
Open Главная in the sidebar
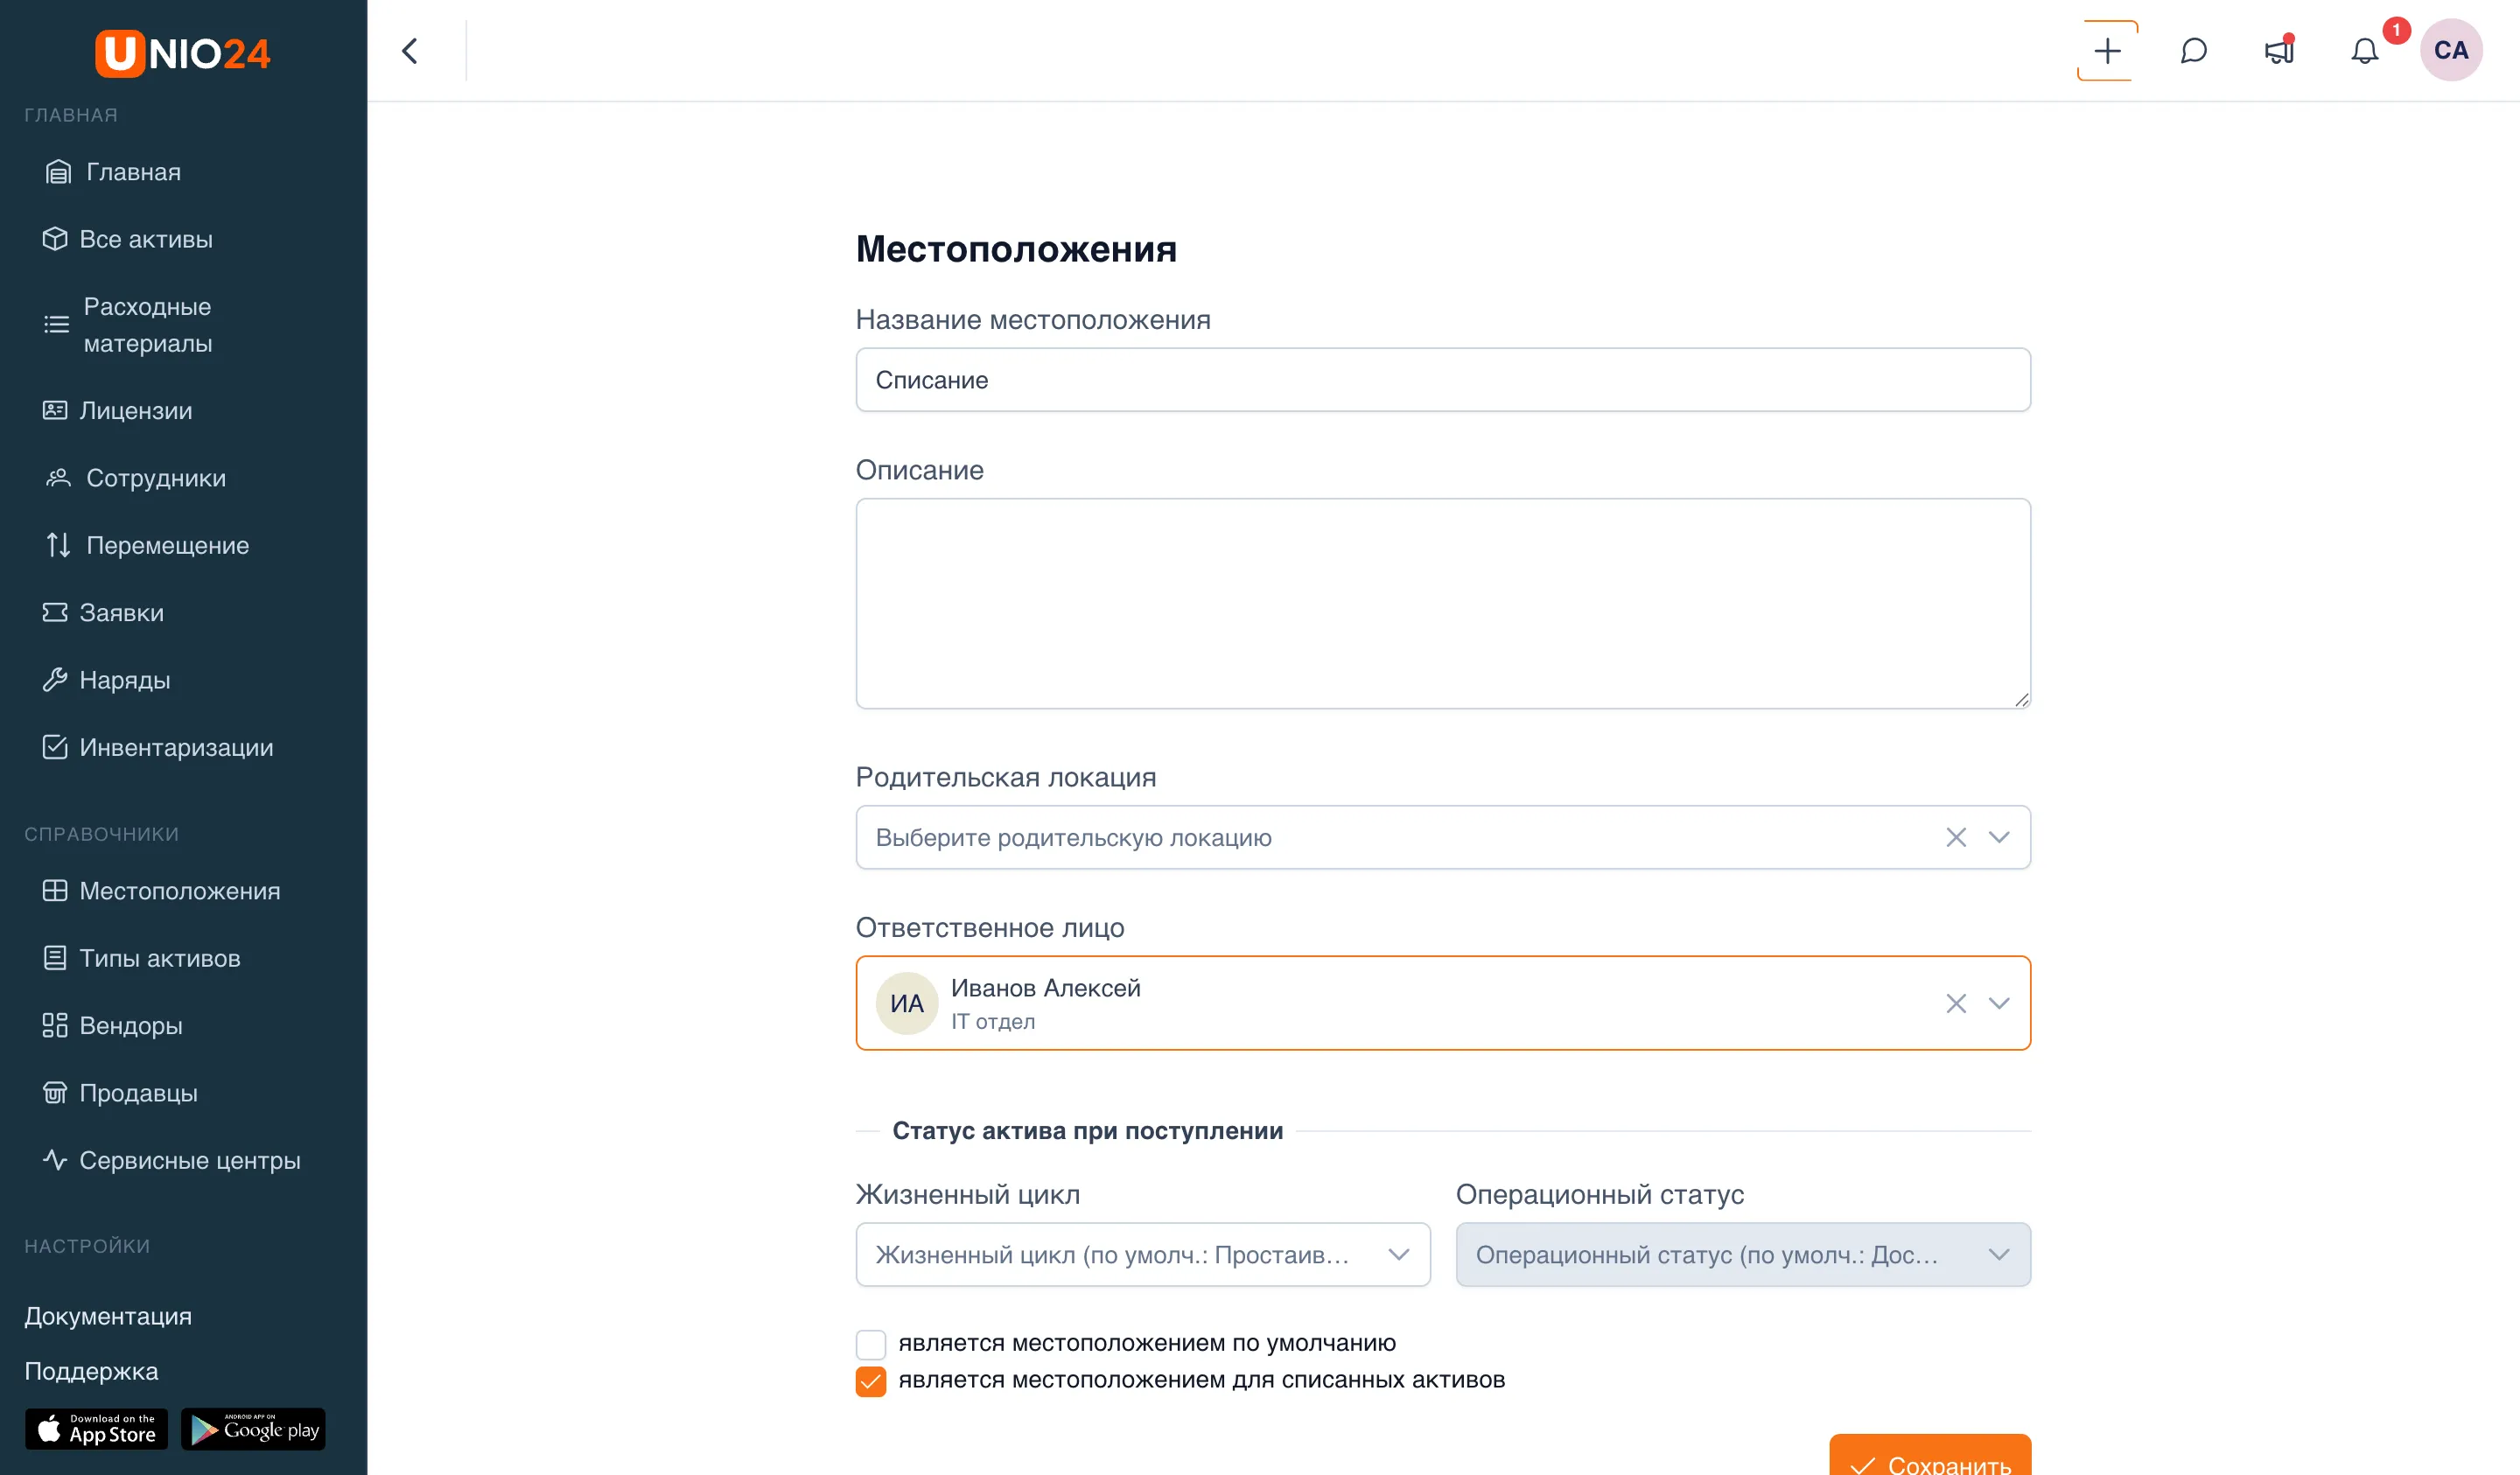(133, 172)
